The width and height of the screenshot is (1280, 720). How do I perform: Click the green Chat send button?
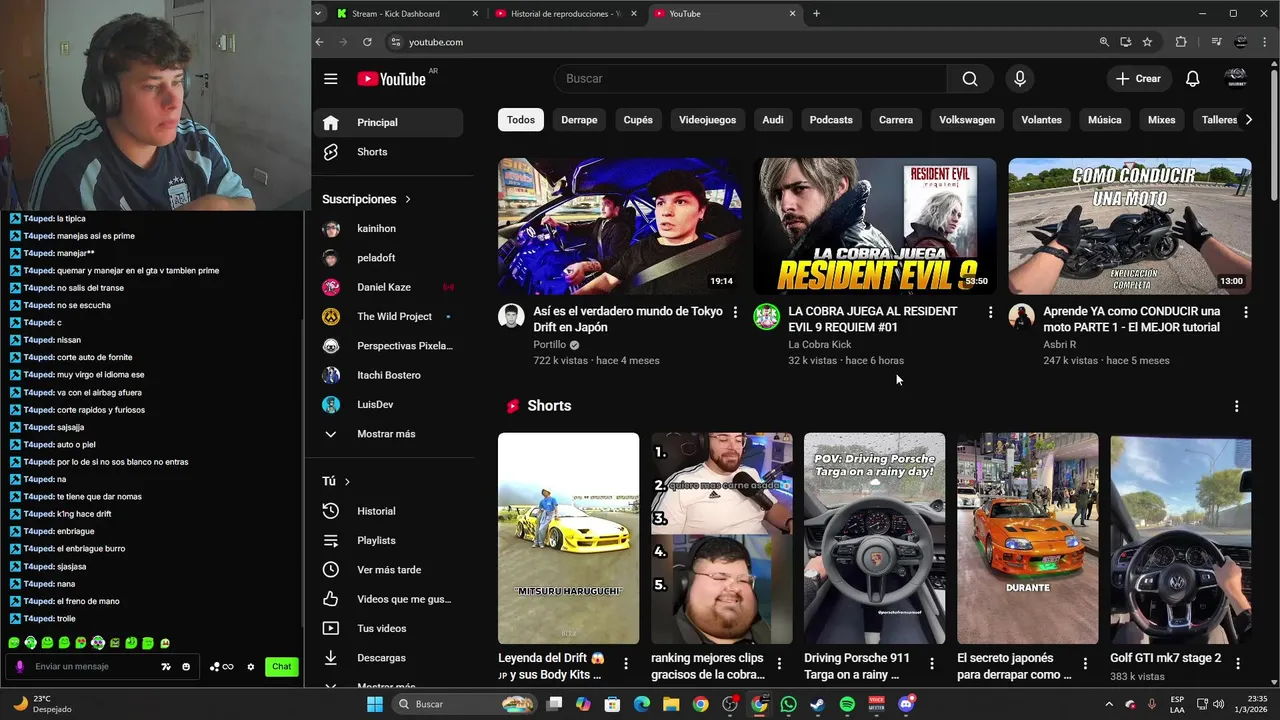(x=282, y=667)
